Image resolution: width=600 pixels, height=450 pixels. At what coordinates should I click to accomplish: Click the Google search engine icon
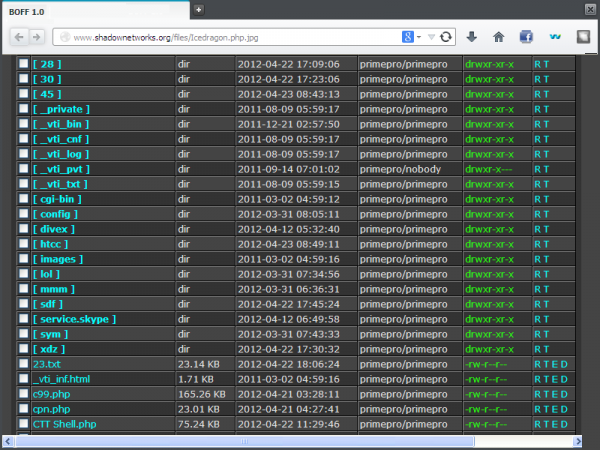(408, 37)
